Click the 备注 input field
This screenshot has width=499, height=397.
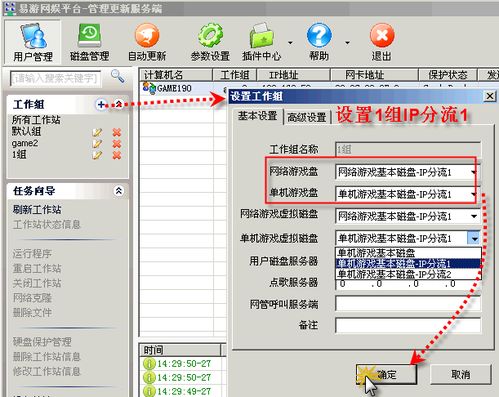408,325
